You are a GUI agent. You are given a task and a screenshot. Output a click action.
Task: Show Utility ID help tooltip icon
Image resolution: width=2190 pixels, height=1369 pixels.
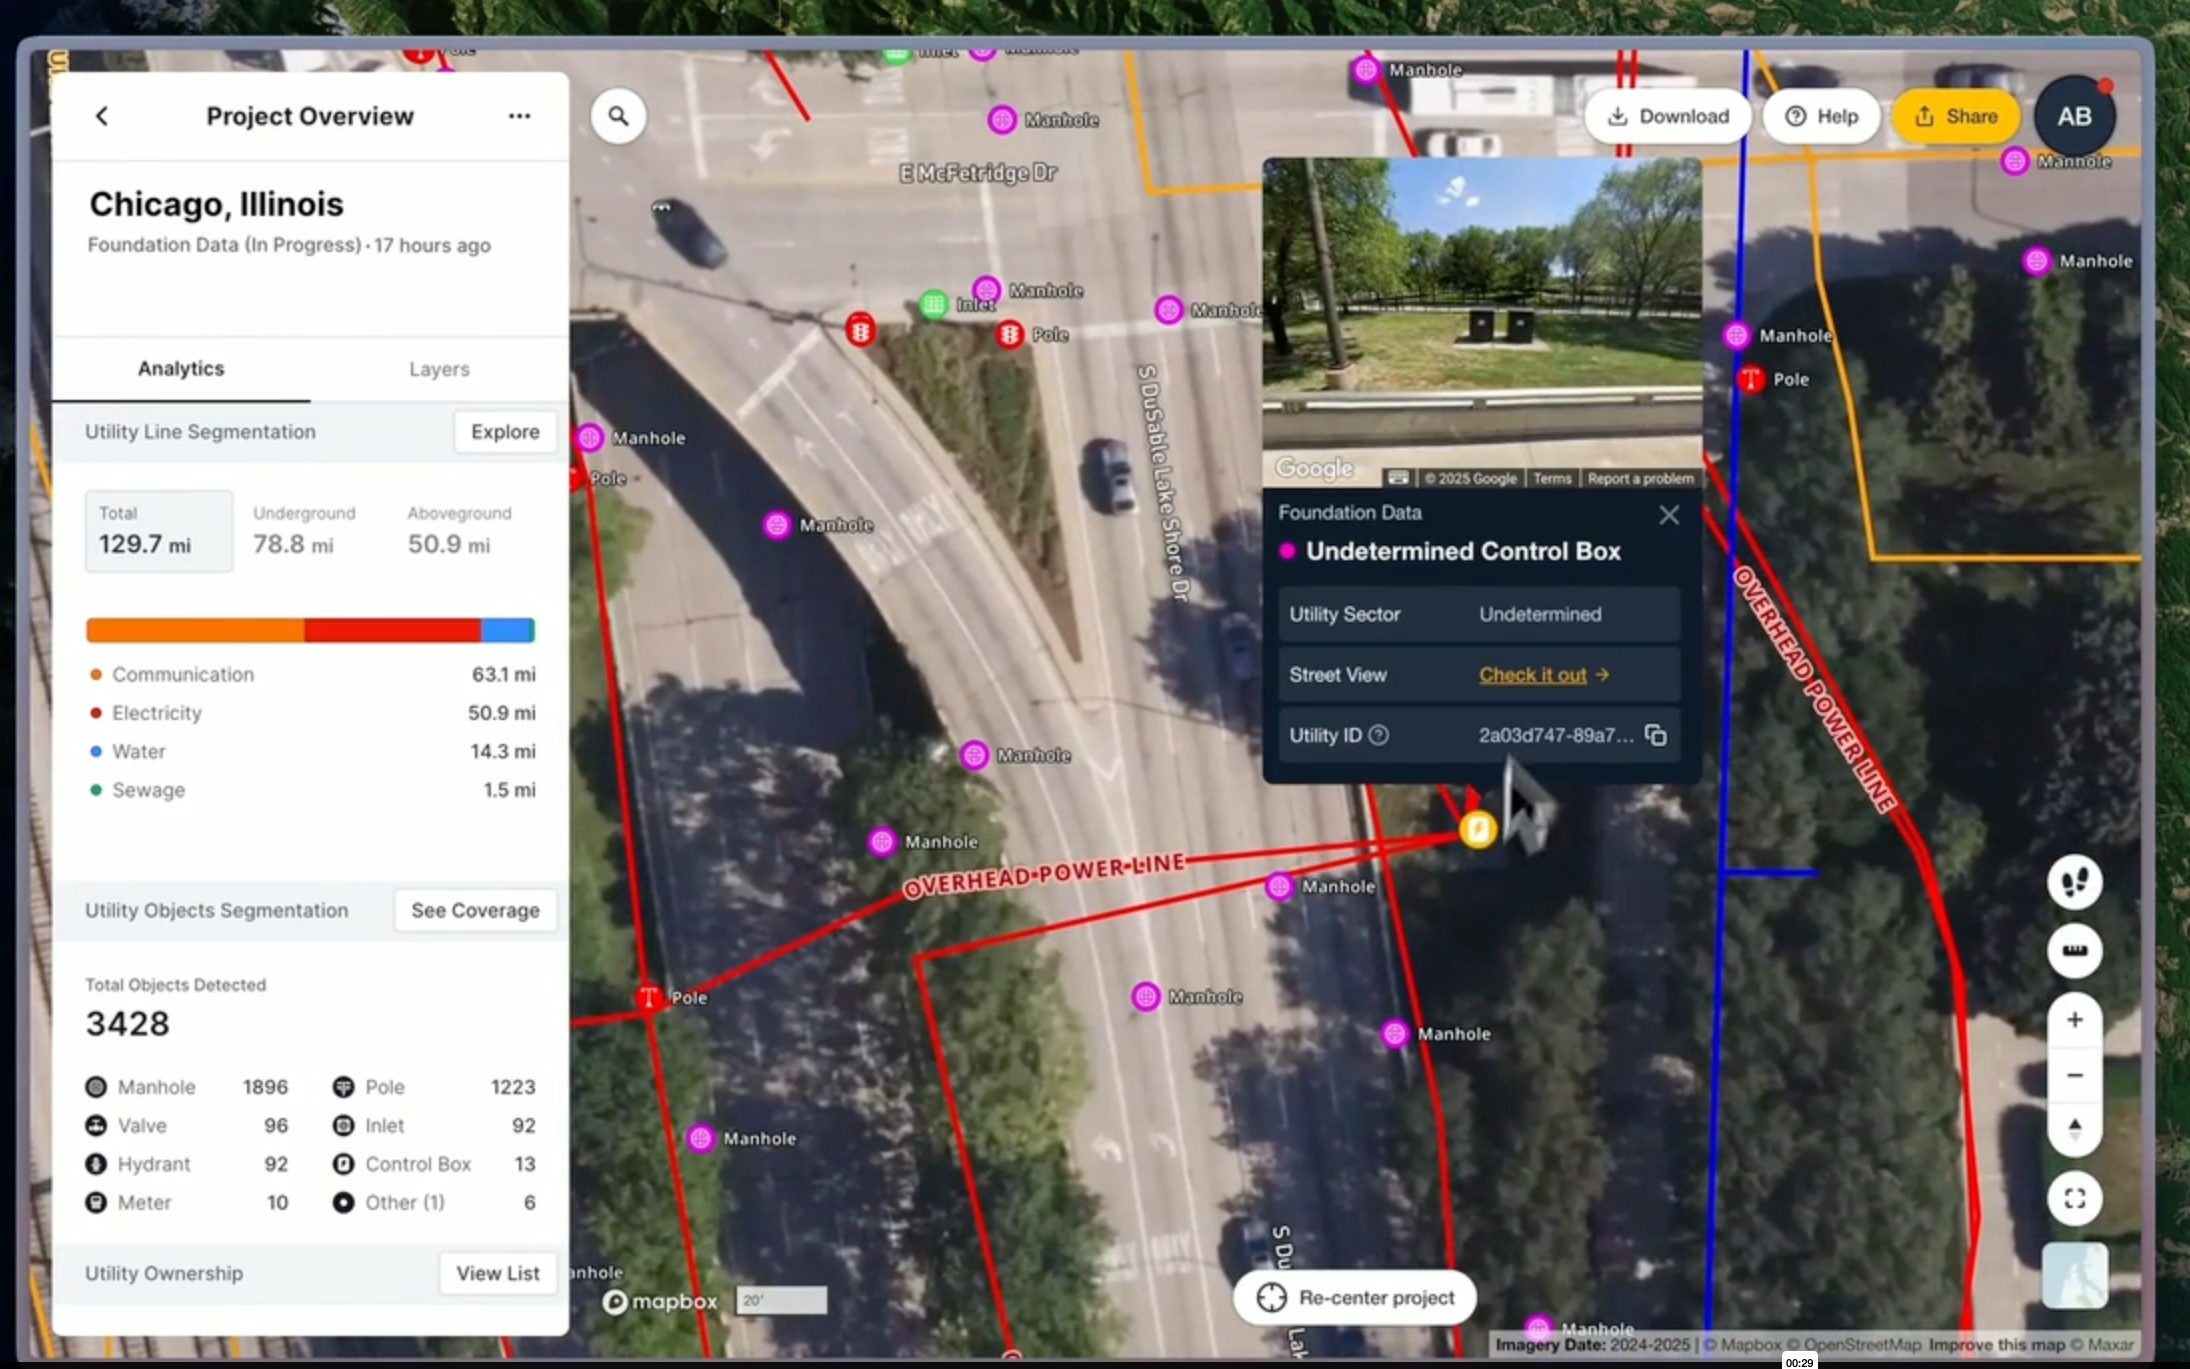pyautogui.click(x=1378, y=735)
